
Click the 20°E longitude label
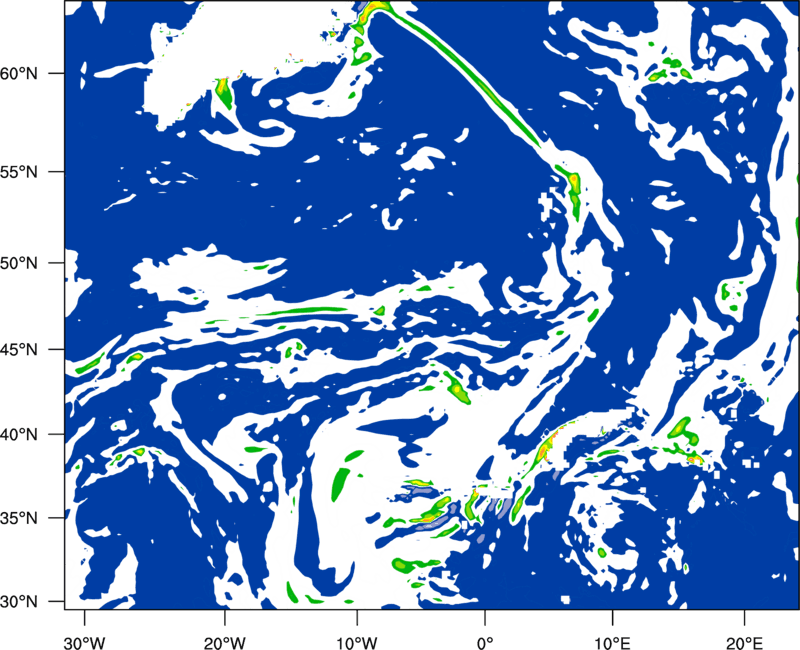pyautogui.click(x=744, y=643)
